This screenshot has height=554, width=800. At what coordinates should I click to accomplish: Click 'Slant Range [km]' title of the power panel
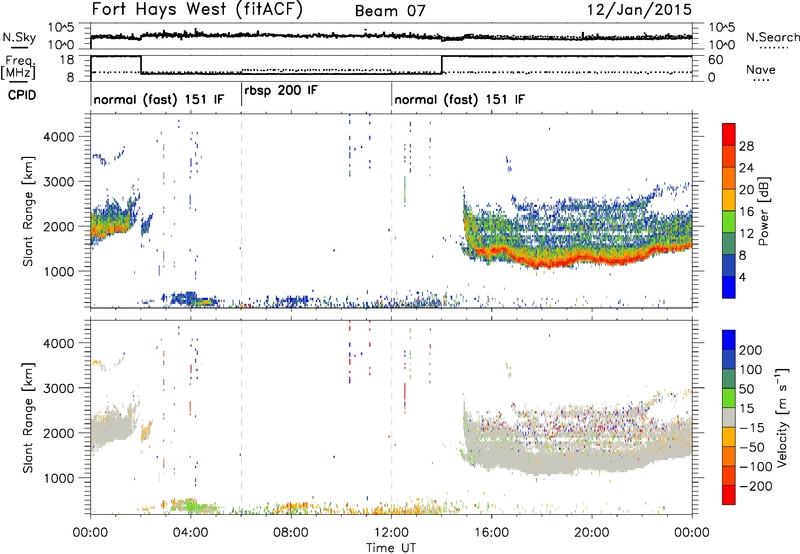28,211
